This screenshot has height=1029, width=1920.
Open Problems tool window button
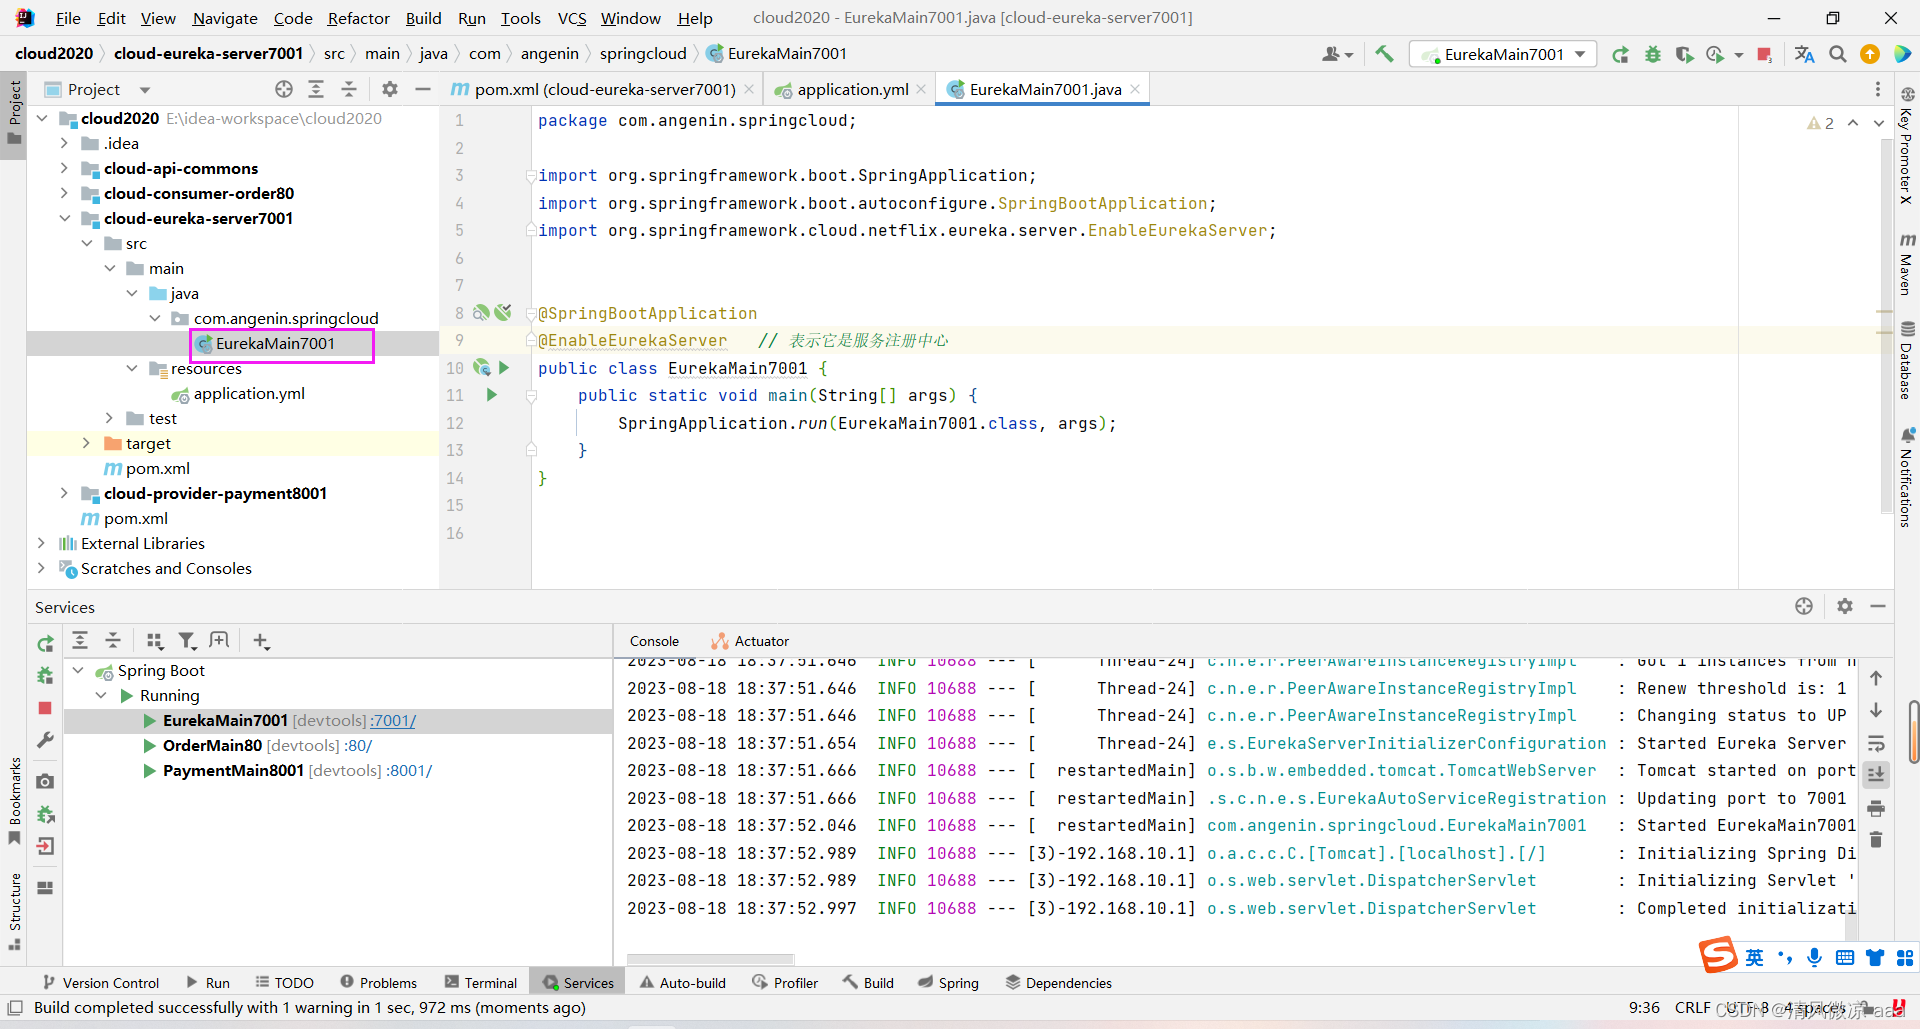coord(378,983)
